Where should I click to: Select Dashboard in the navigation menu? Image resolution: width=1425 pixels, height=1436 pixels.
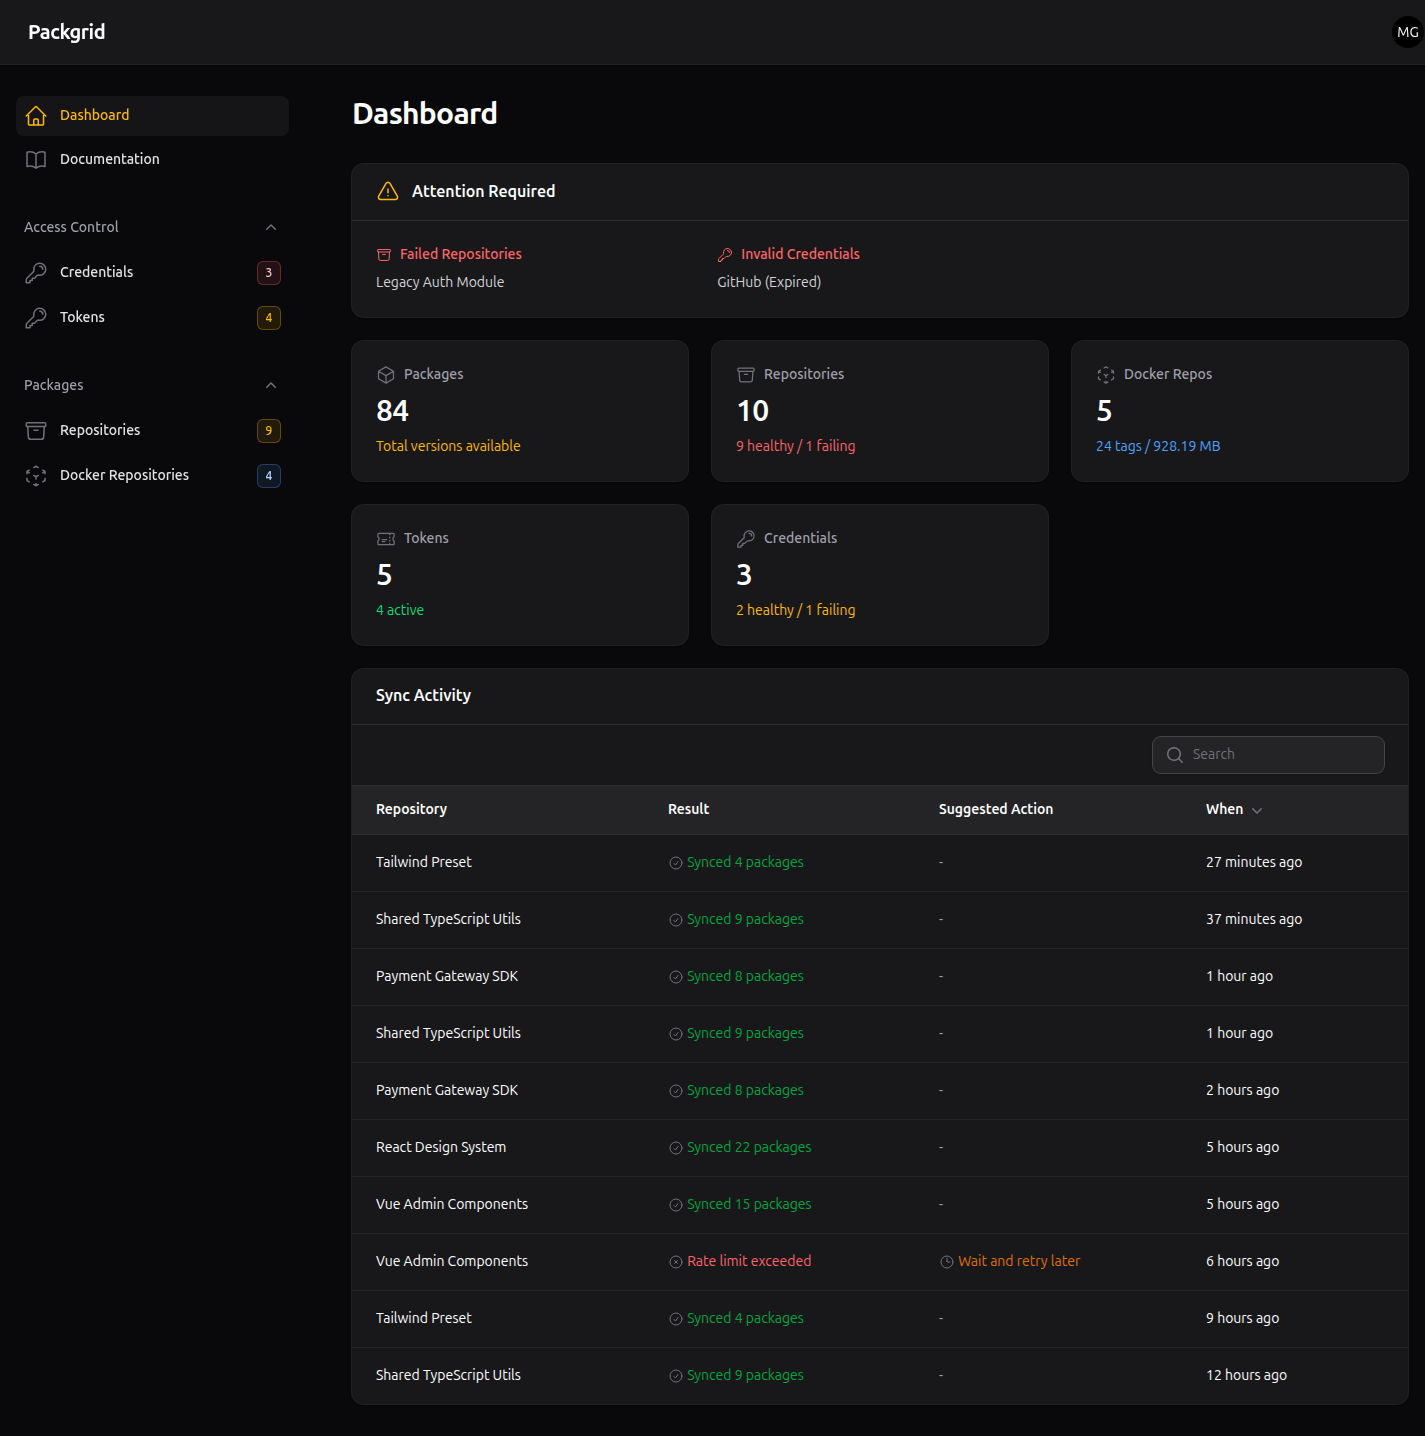[94, 115]
